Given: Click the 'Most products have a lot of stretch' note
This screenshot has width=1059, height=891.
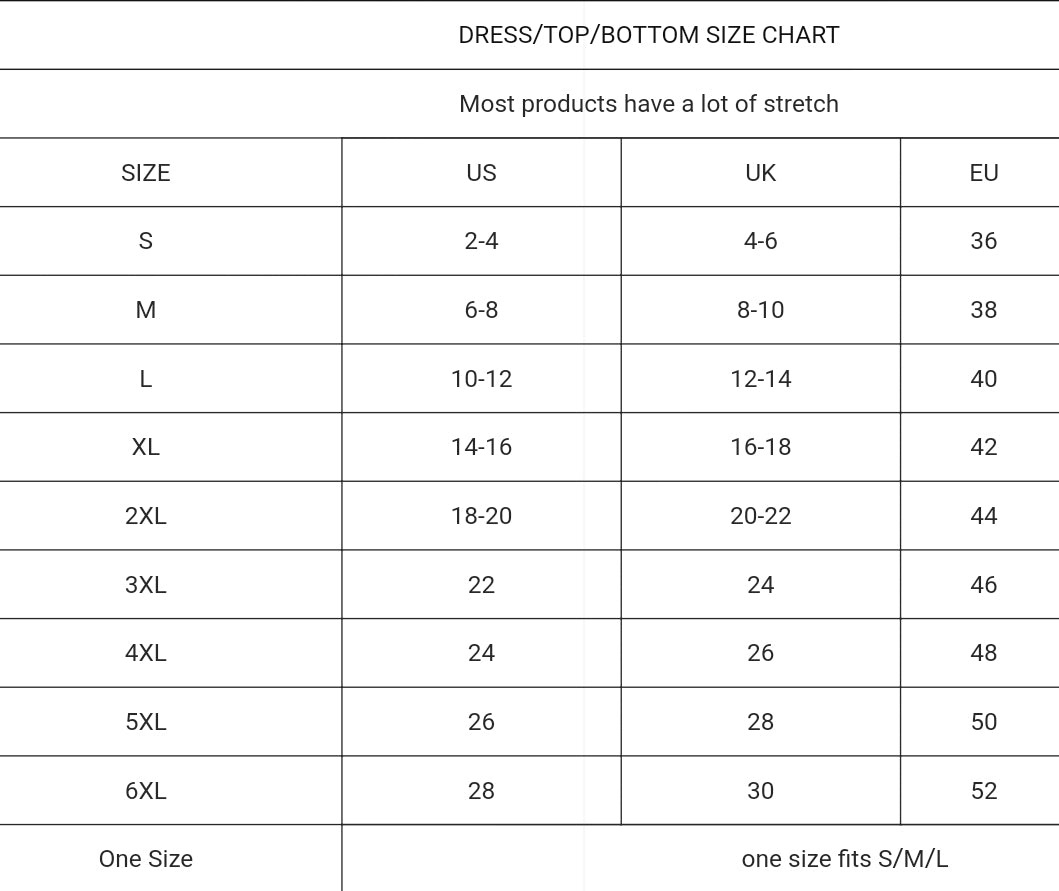Looking at the screenshot, I should (648, 104).
